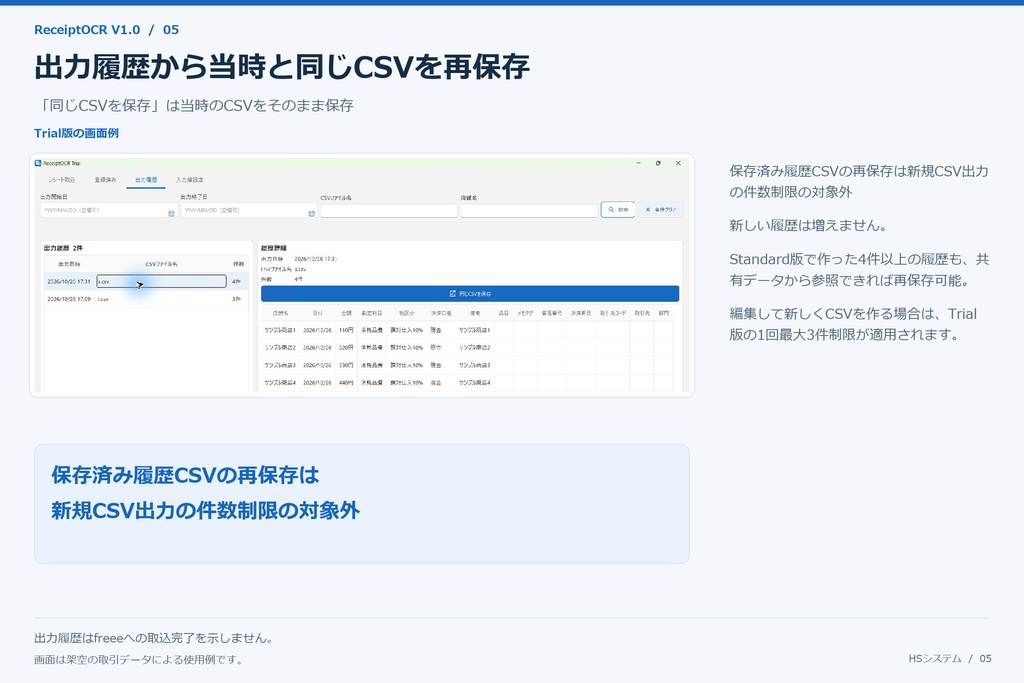
Task: Click the 勘定科目 column header
Action: pos(372,313)
